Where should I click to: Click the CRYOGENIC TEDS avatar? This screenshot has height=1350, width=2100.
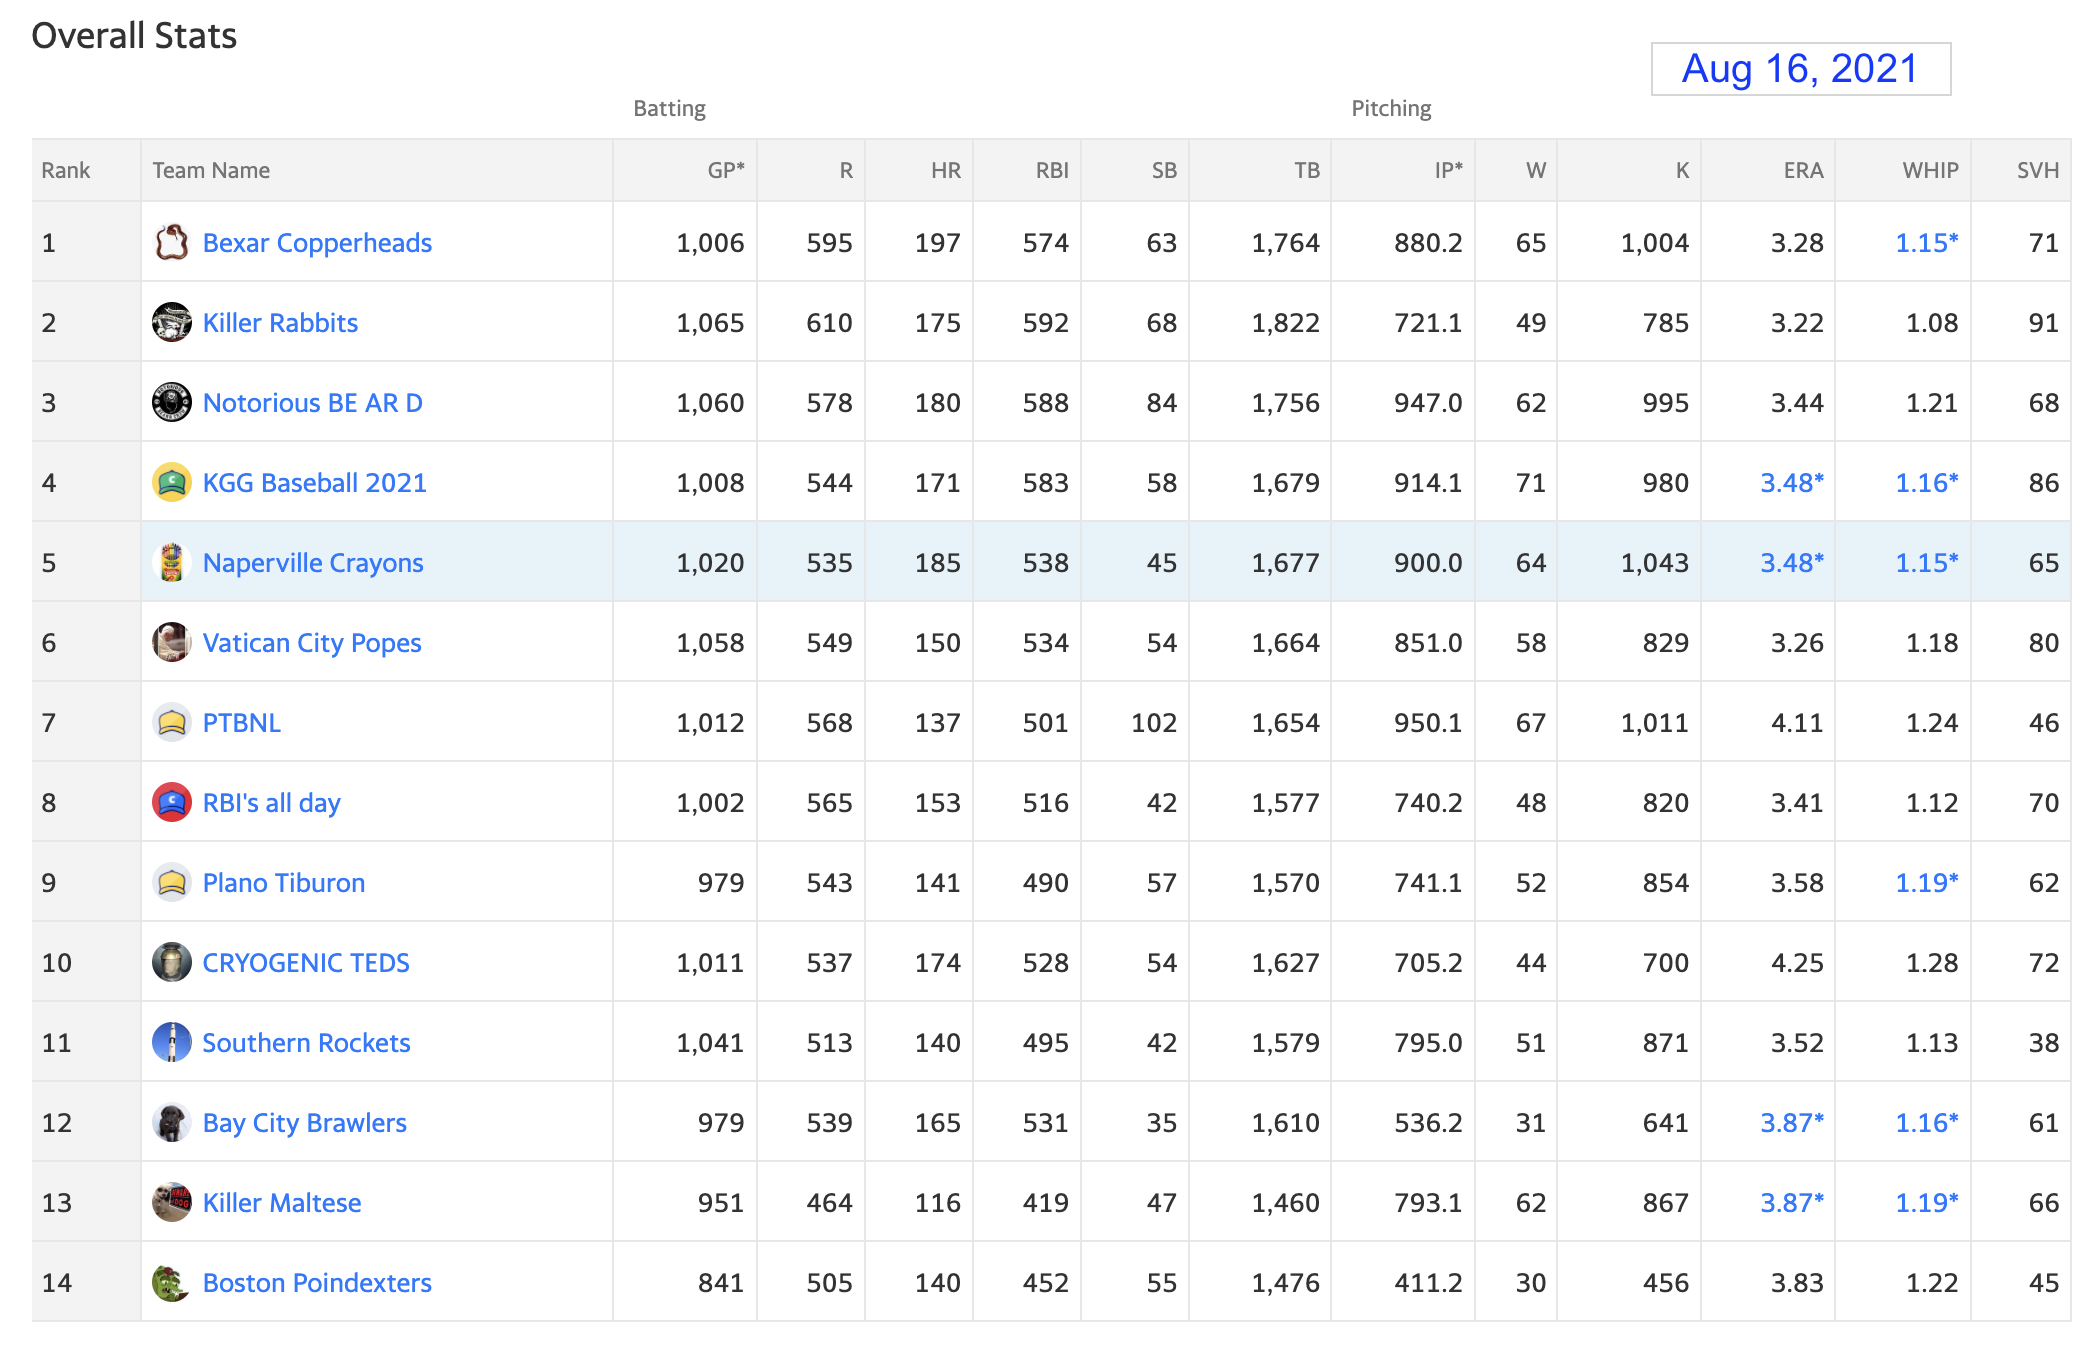click(172, 962)
